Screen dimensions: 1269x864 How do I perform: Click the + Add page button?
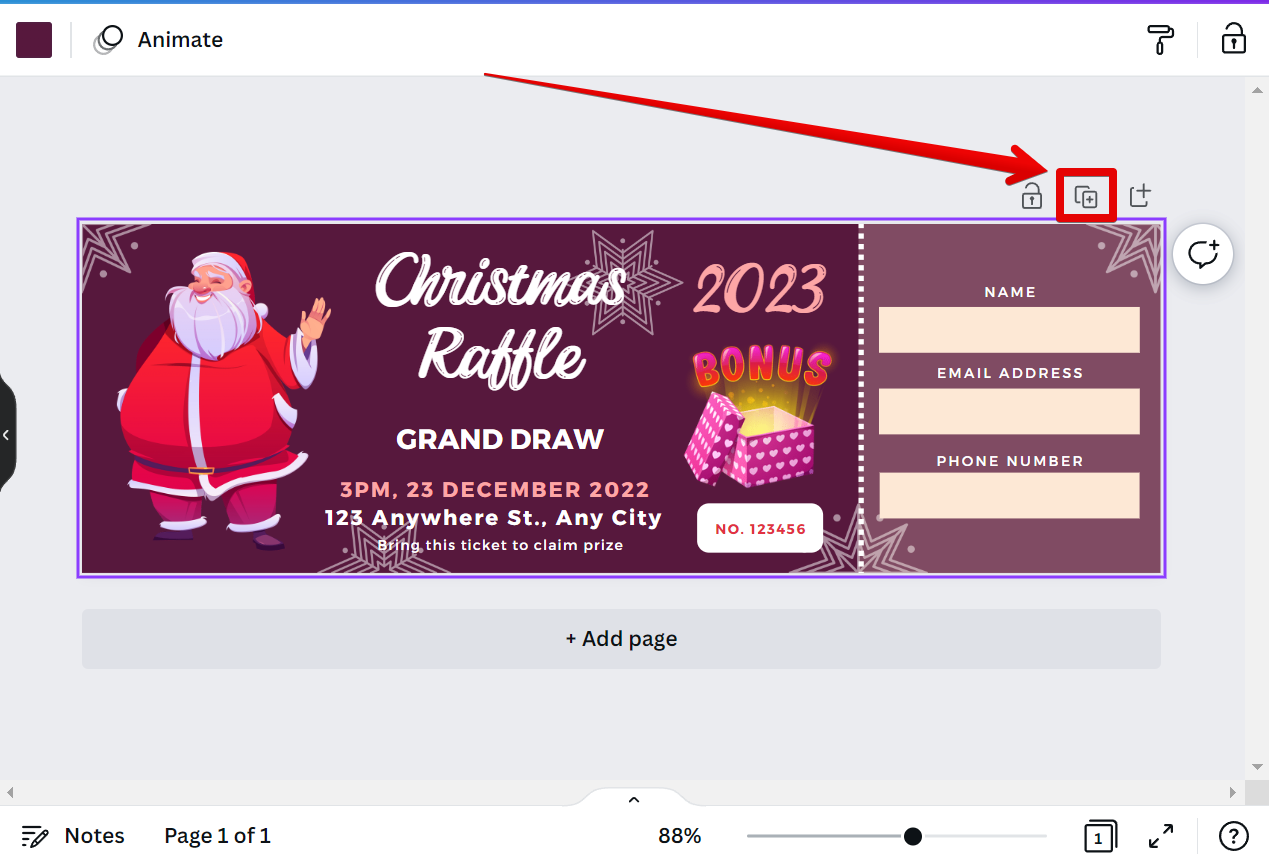point(621,639)
